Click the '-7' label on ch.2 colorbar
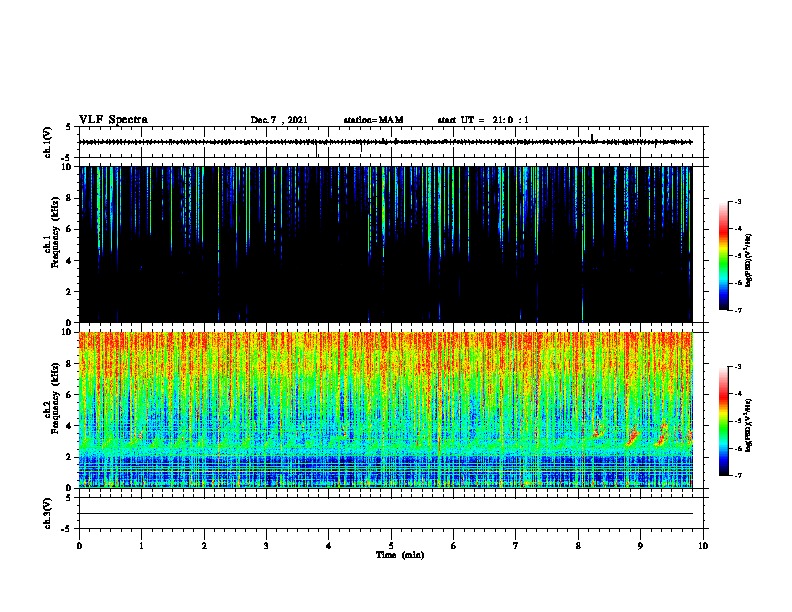Image resolution: width=792 pixels, height=612 pixels. tap(738, 476)
